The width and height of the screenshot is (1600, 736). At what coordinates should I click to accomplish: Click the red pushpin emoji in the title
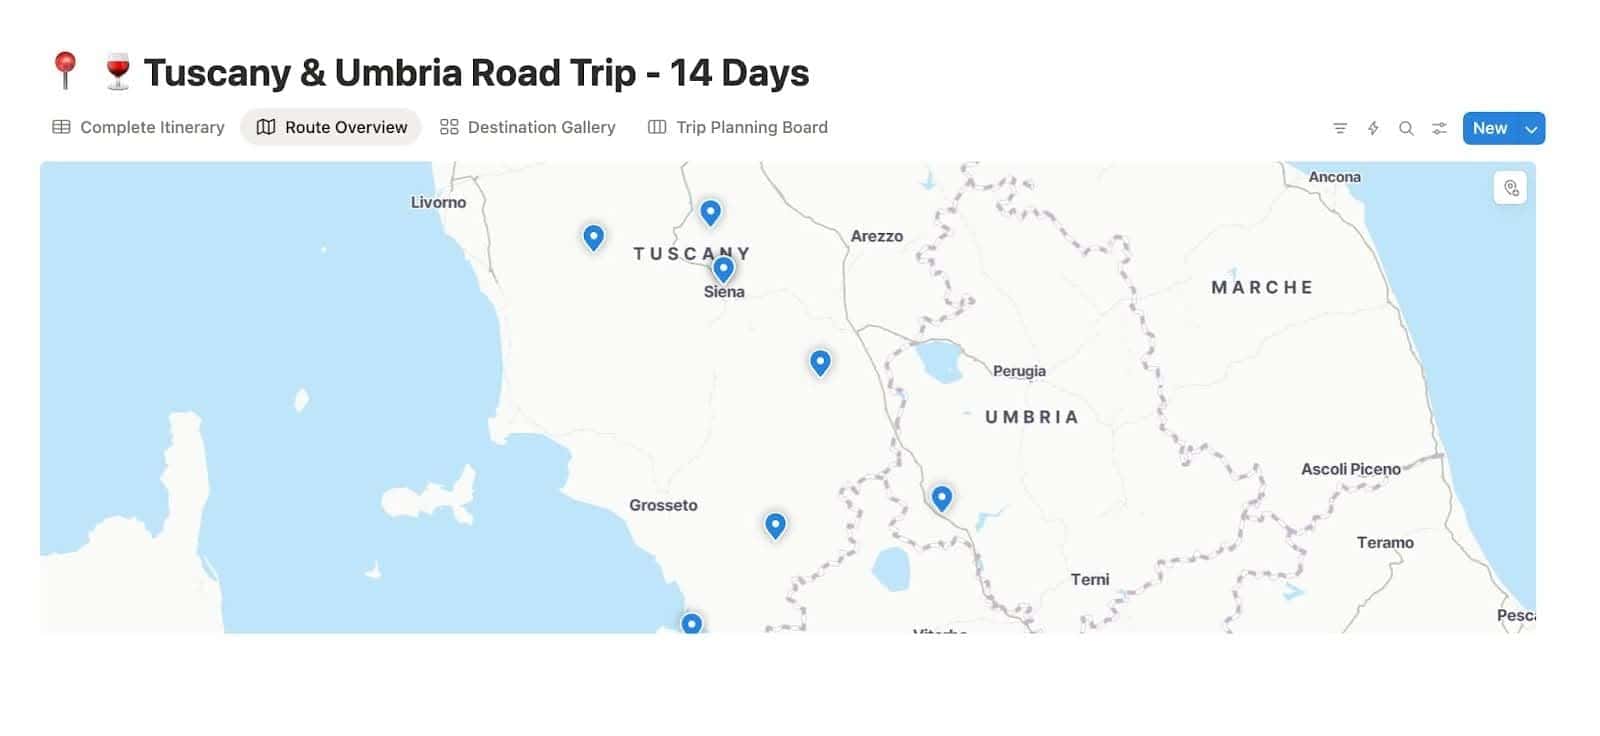(x=66, y=71)
